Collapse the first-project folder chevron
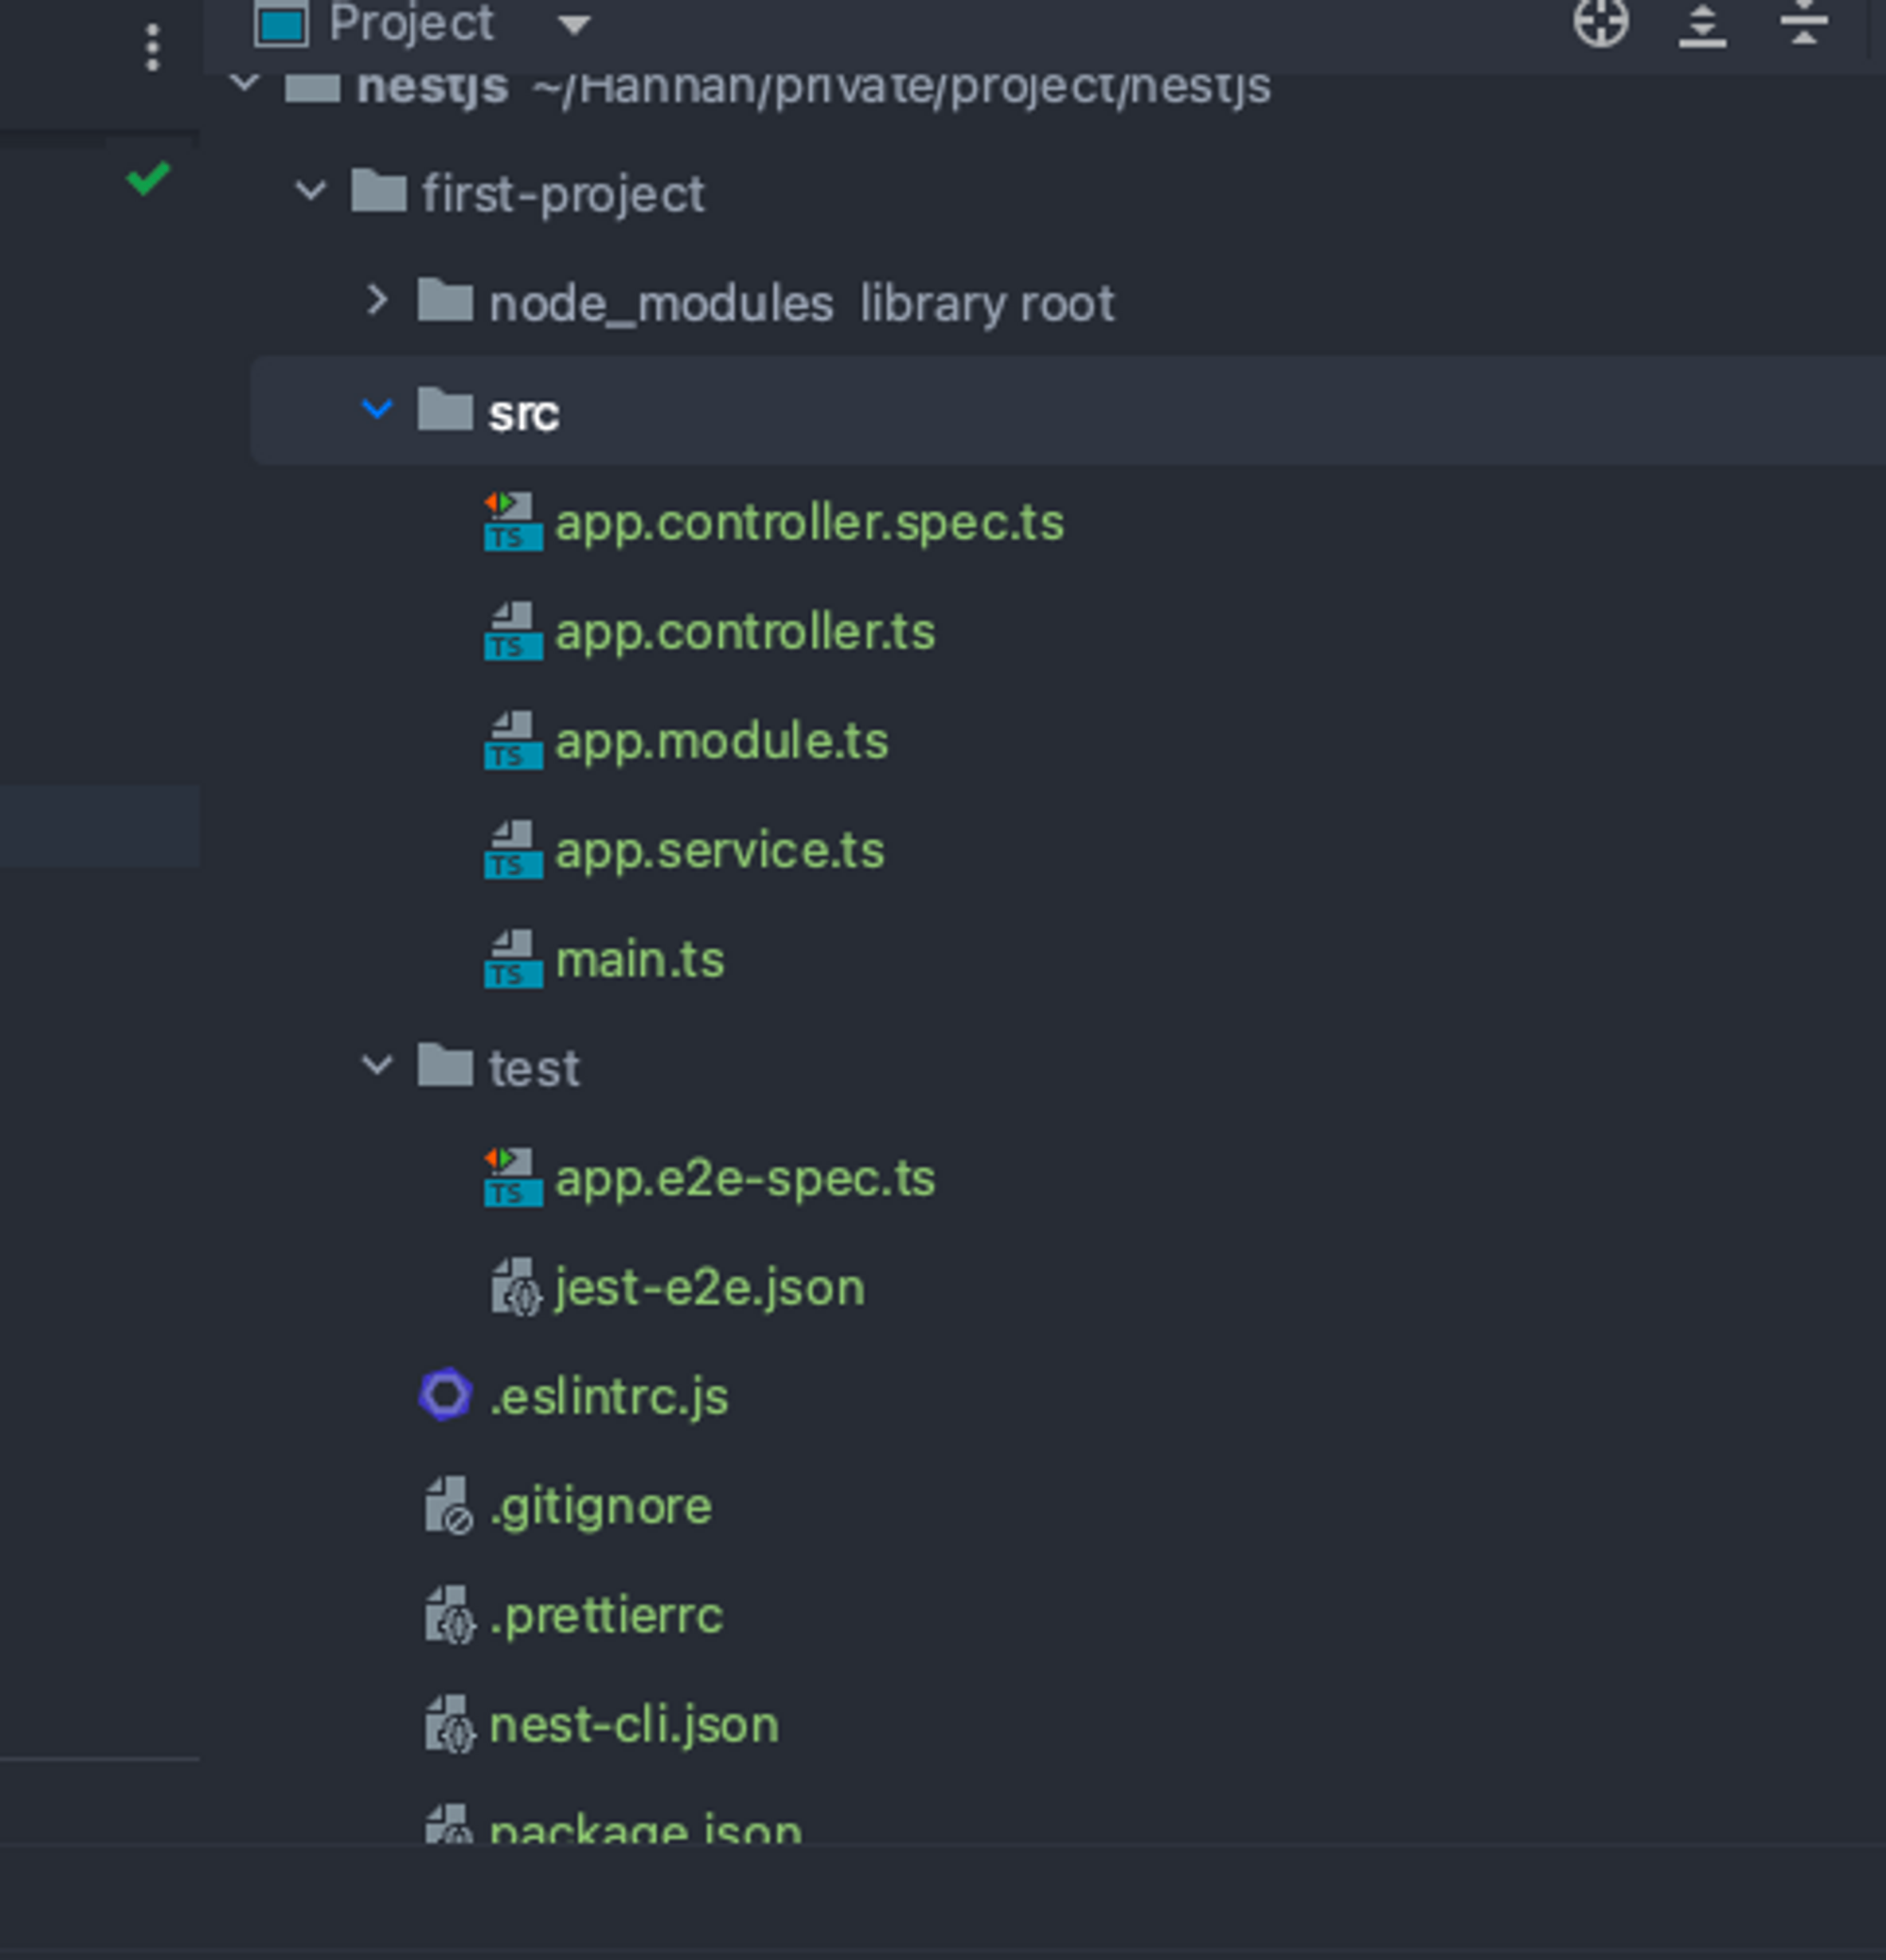1886x1960 pixels. (x=311, y=190)
